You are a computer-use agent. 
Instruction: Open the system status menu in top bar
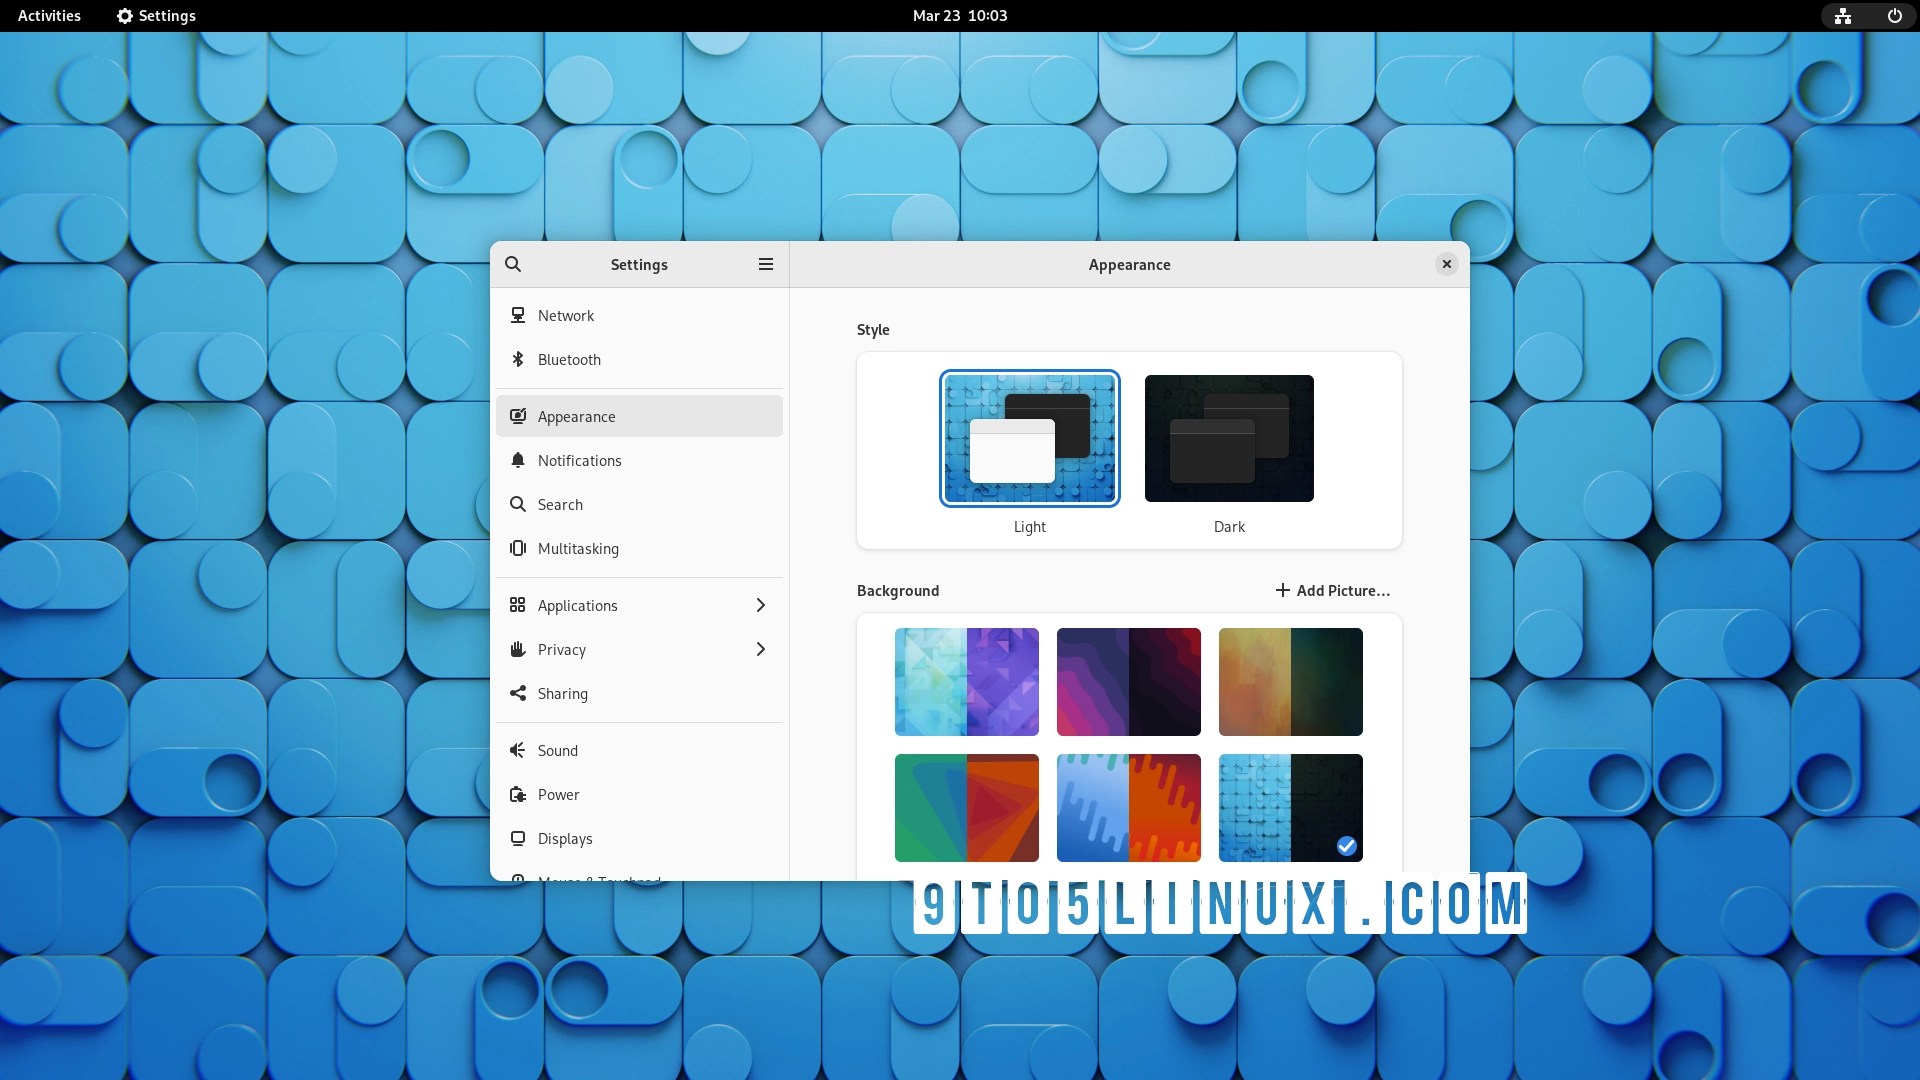[x=1868, y=16]
